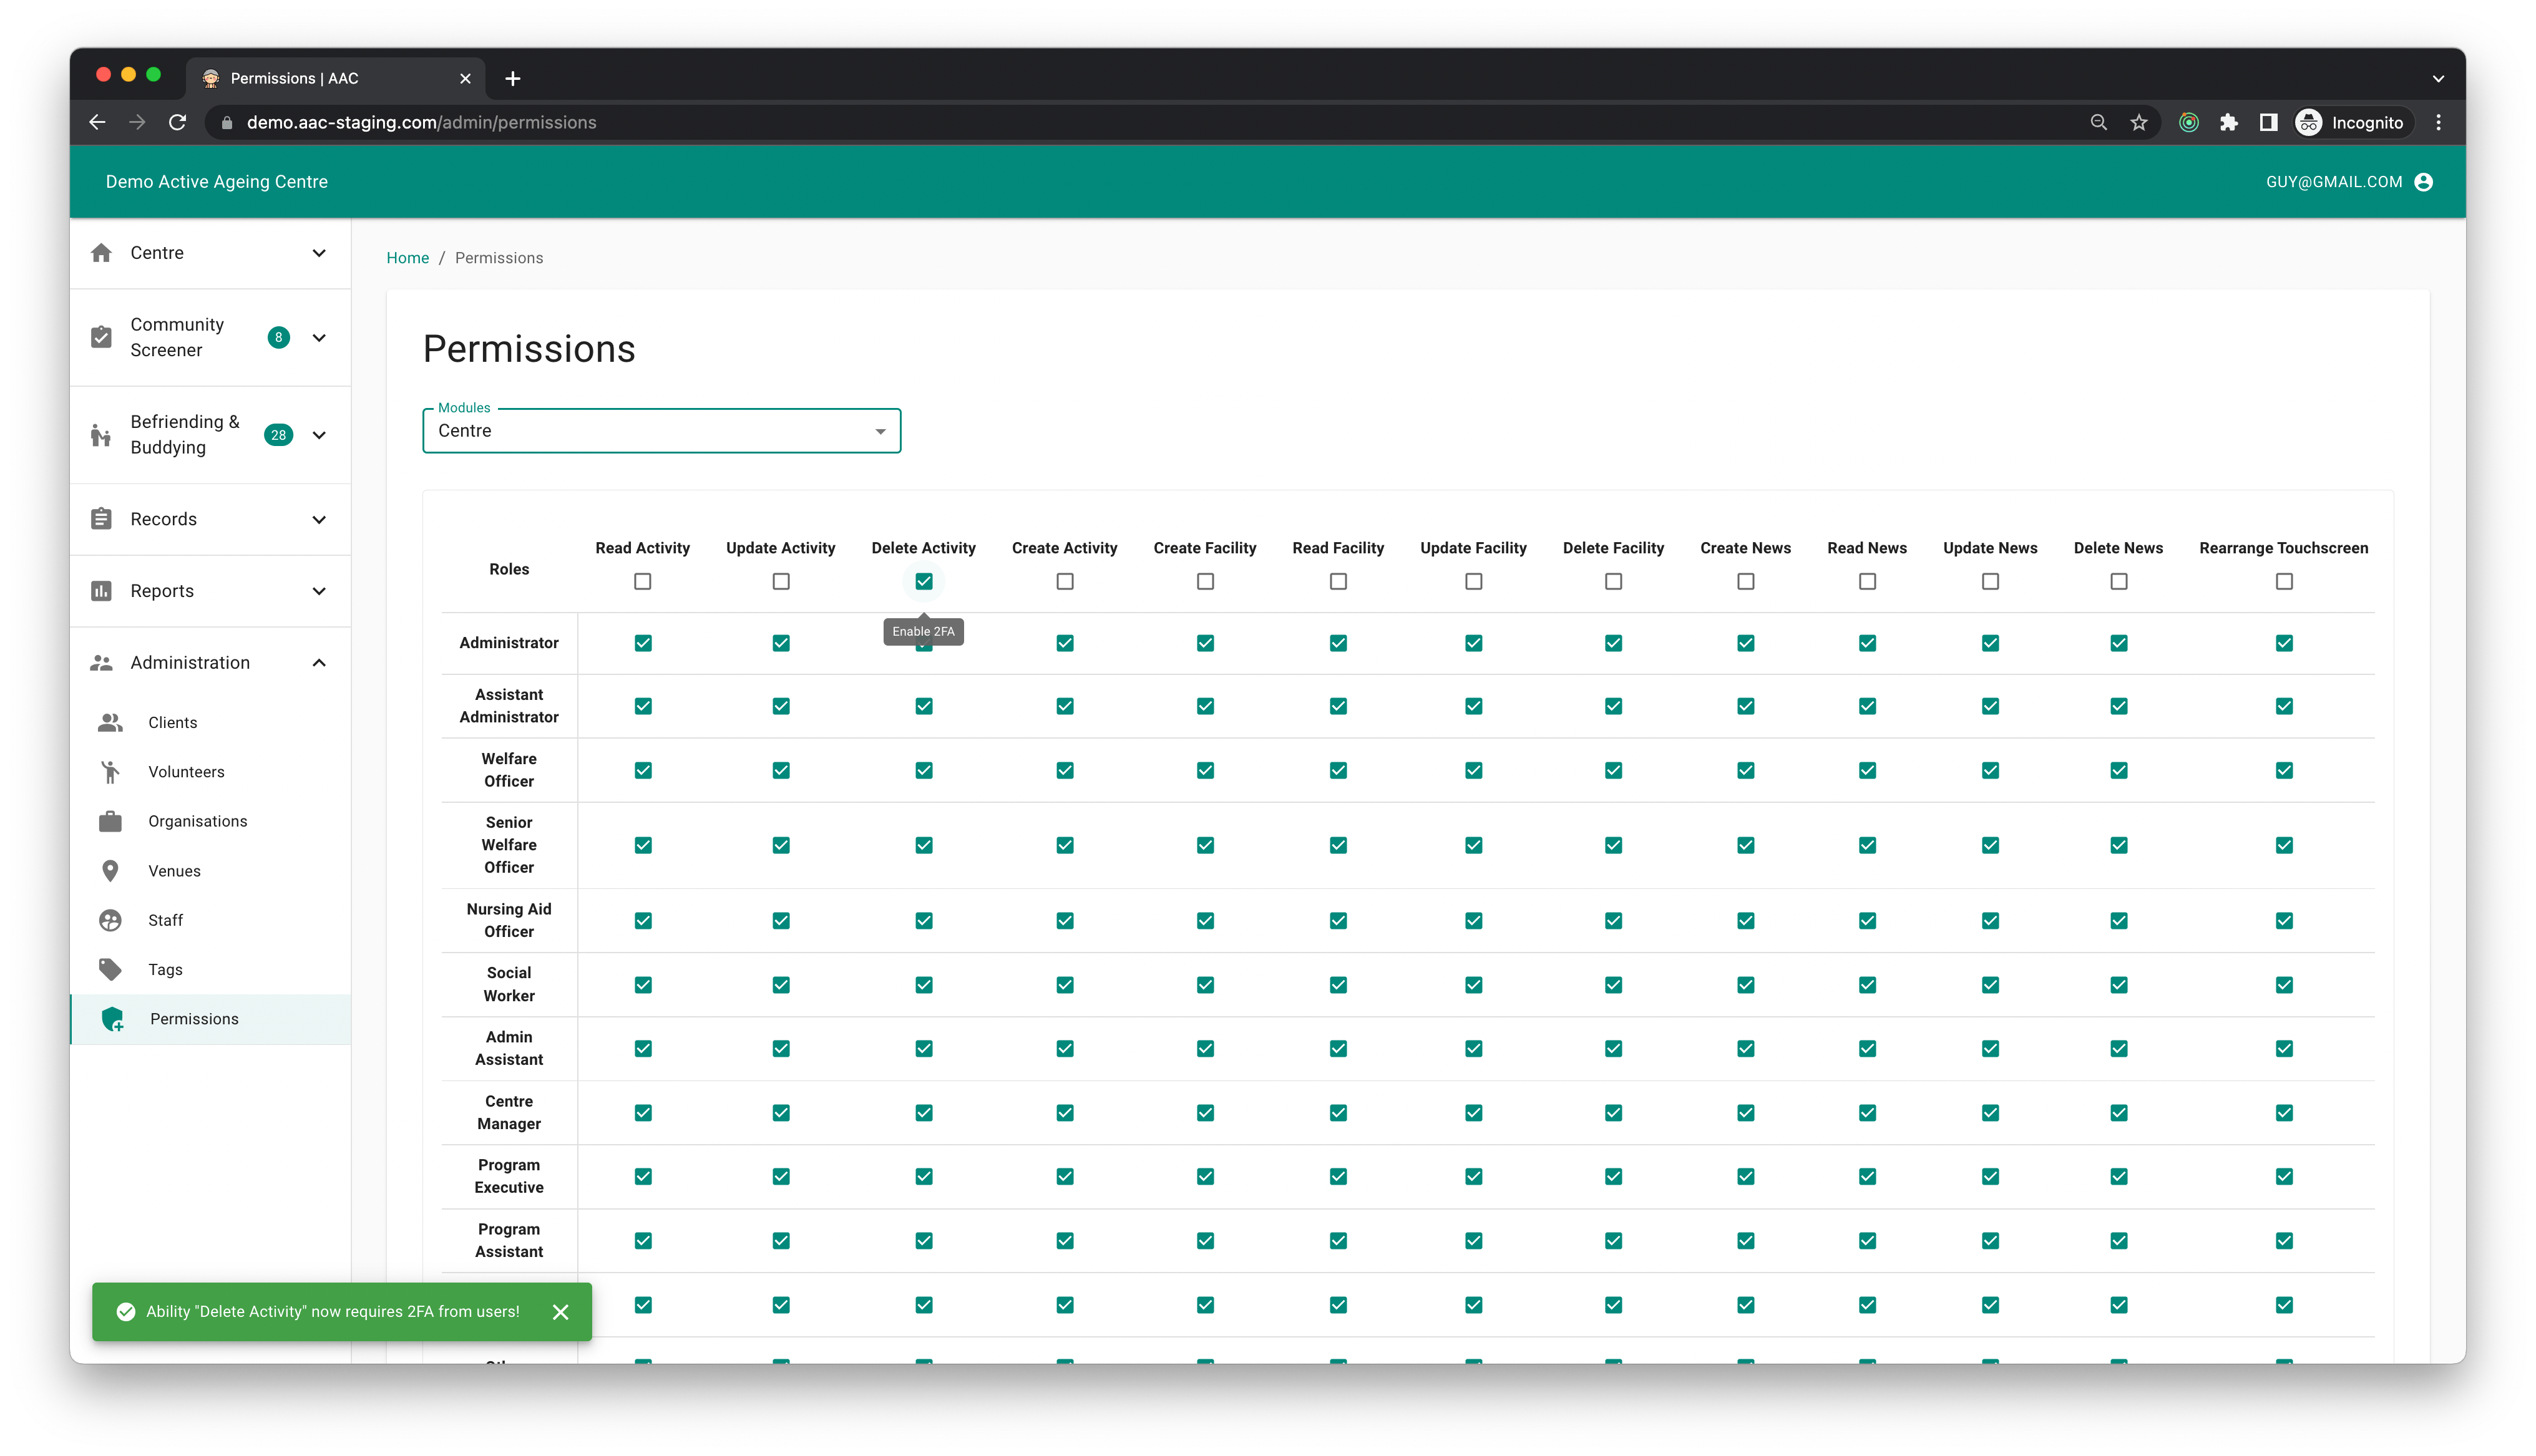Uncheck Welfare Officer Update Facility permission

point(1474,770)
